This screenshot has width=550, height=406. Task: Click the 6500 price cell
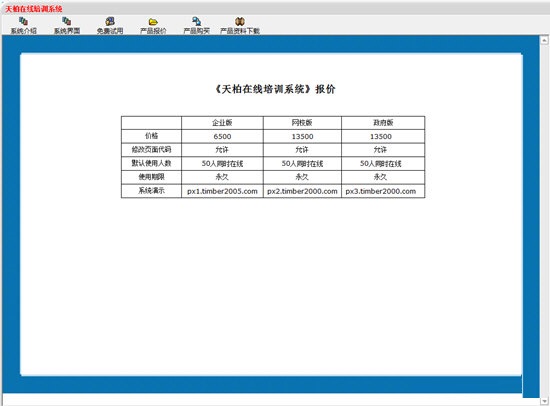point(222,136)
